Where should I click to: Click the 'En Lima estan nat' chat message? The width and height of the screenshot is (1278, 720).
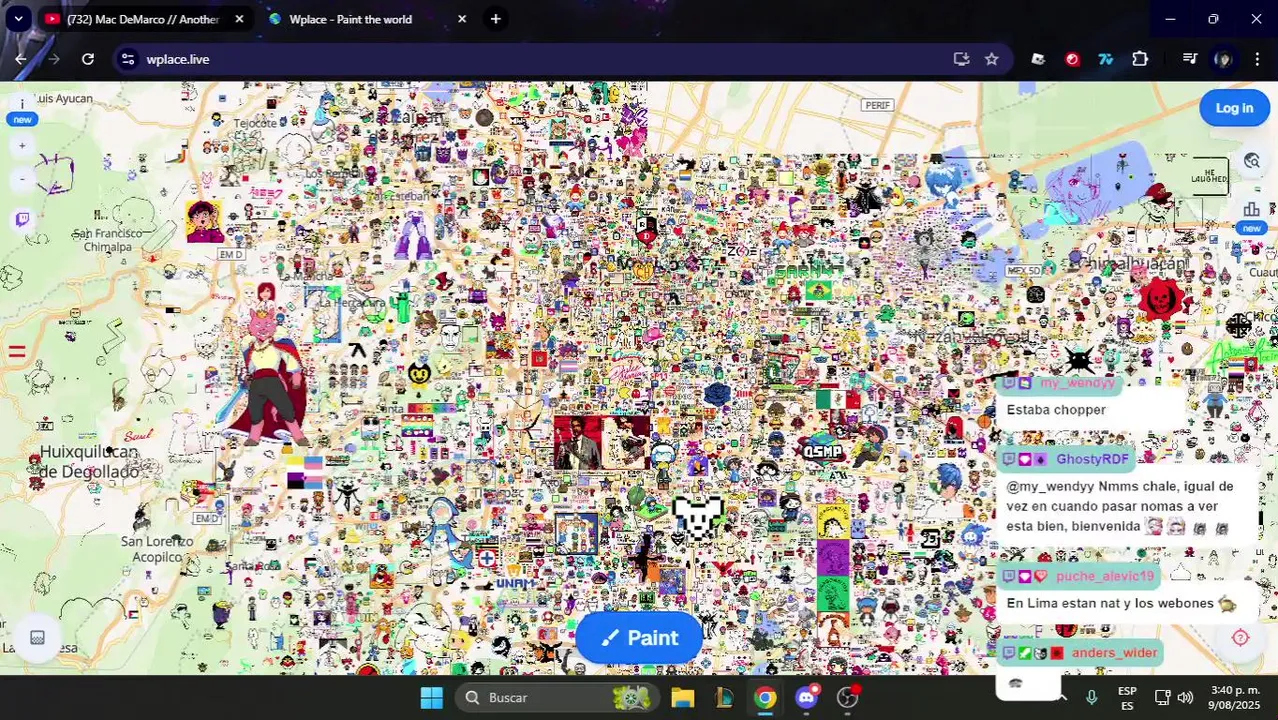click(1121, 603)
